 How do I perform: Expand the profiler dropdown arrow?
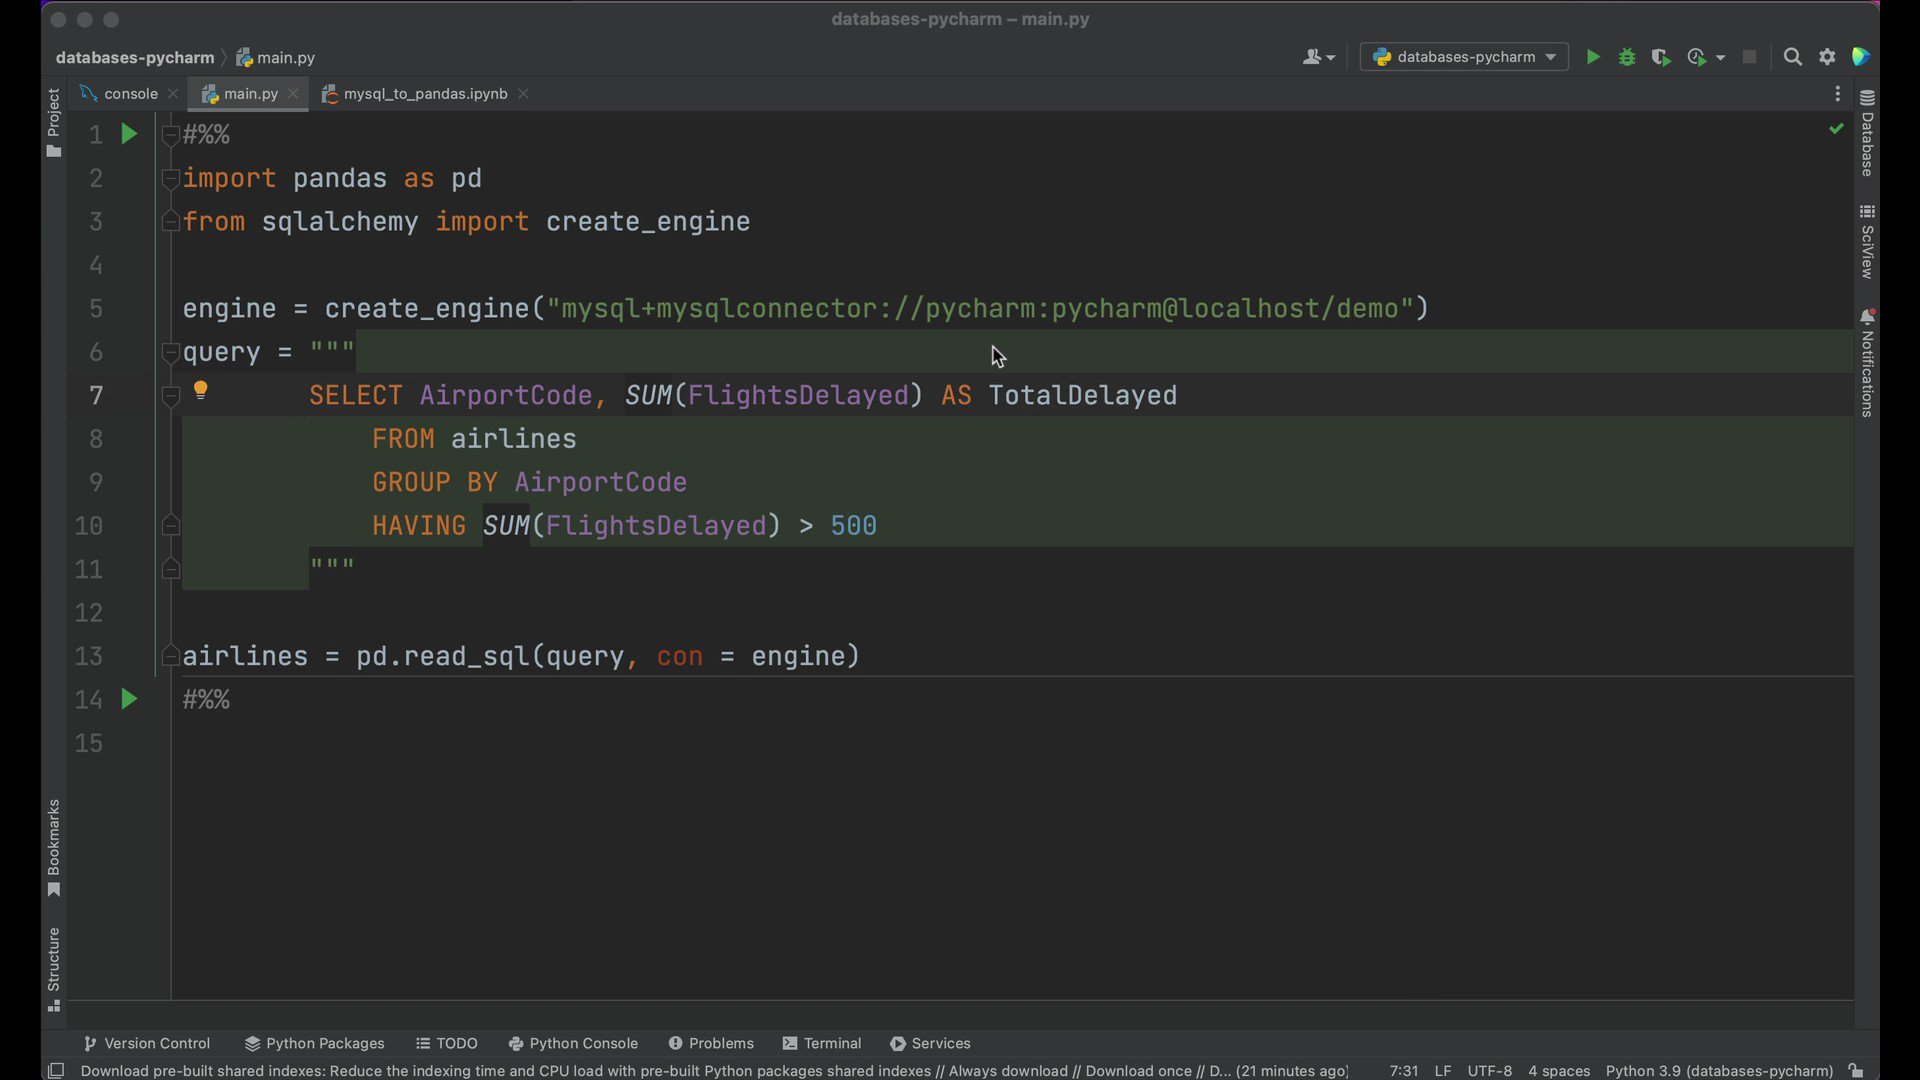[x=1719, y=57]
